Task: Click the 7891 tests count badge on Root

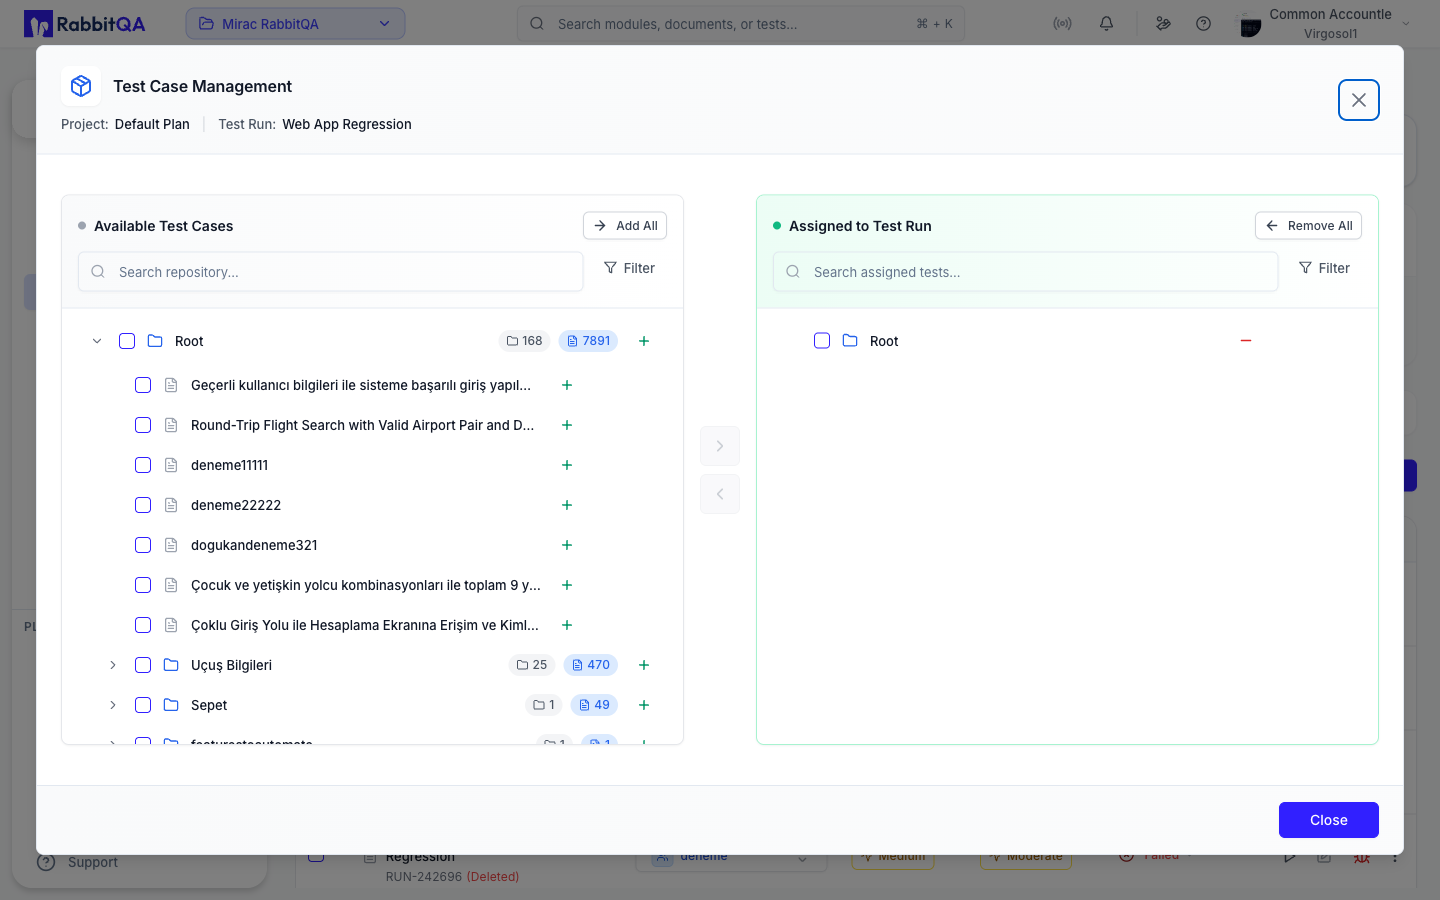Action: coord(588,341)
